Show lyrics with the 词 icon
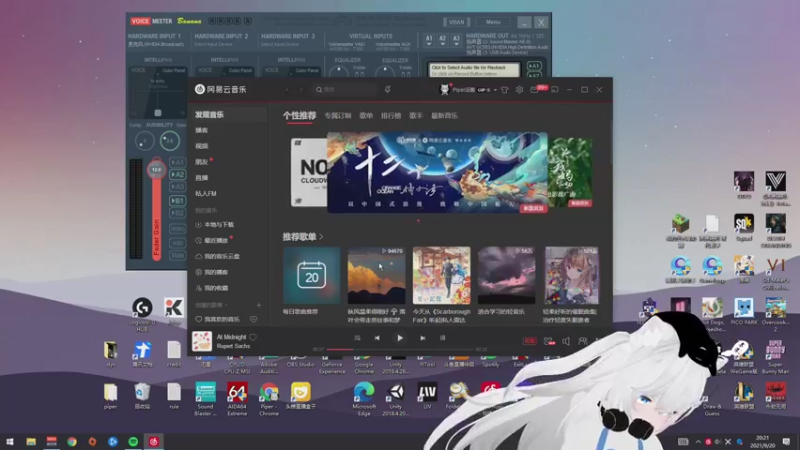Screen dimensions: 800x450 [442, 338]
